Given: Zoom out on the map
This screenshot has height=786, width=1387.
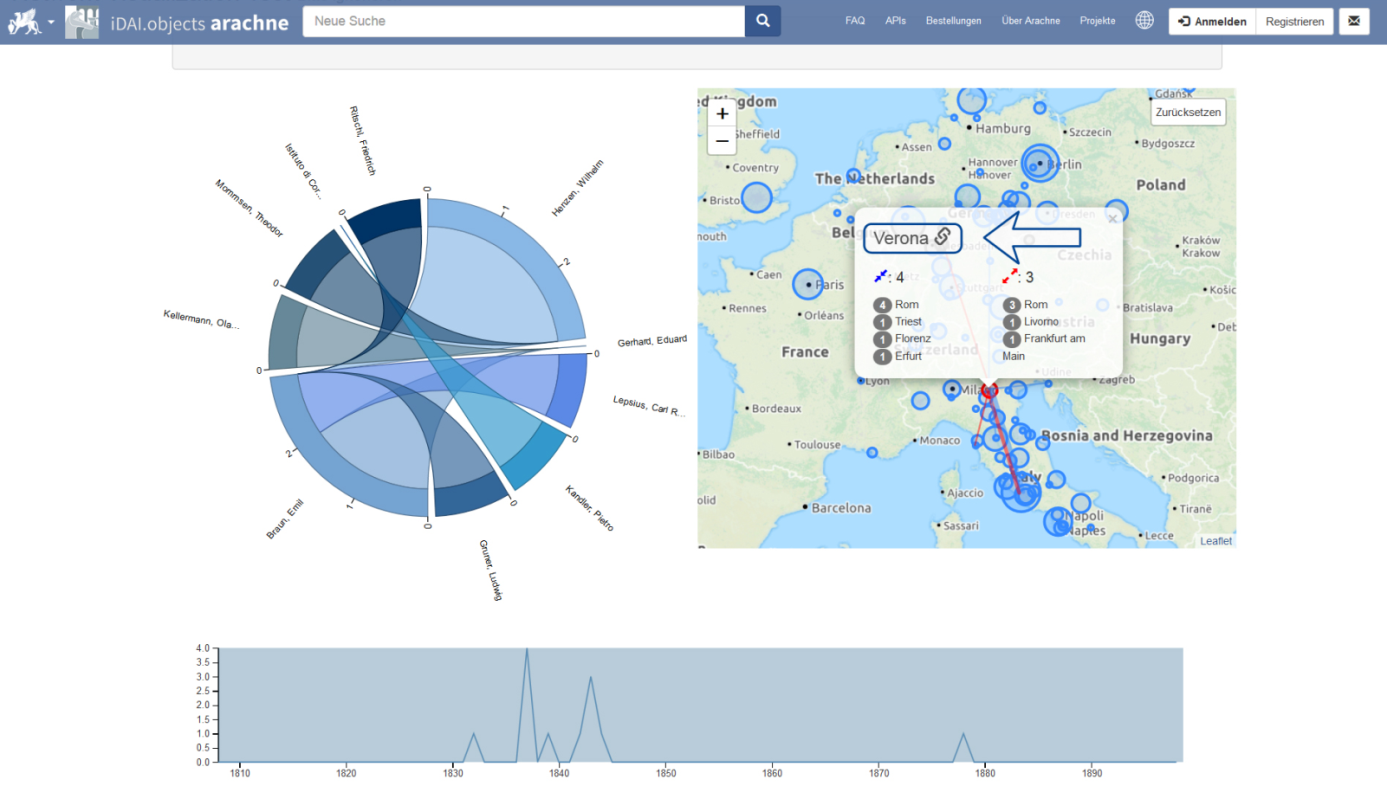Looking at the screenshot, I should tap(722, 141).
